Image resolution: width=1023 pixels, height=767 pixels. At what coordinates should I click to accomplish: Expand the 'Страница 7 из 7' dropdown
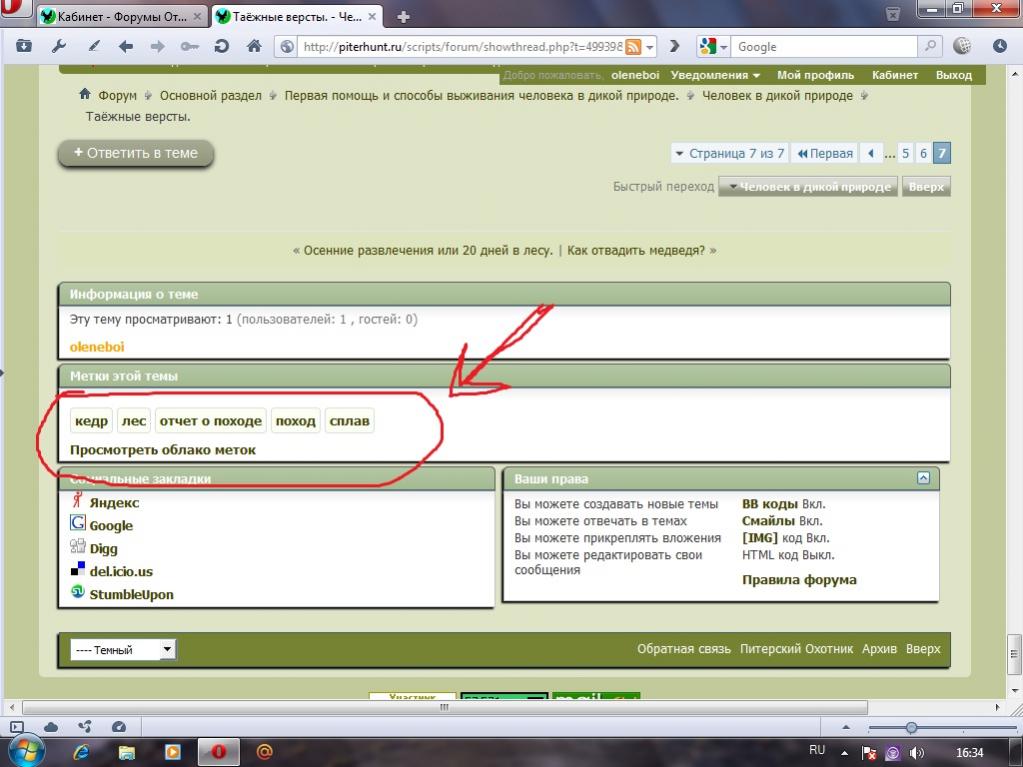point(730,153)
